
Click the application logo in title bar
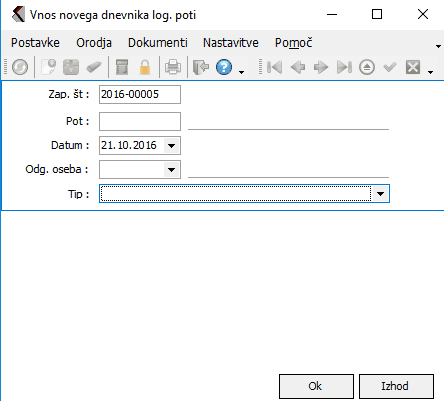coord(18,15)
